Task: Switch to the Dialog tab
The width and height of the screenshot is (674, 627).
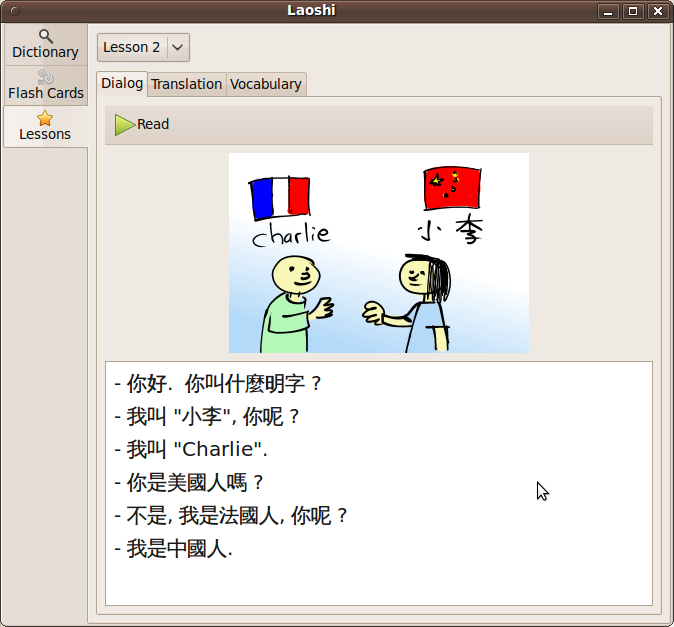Action: pos(122,83)
